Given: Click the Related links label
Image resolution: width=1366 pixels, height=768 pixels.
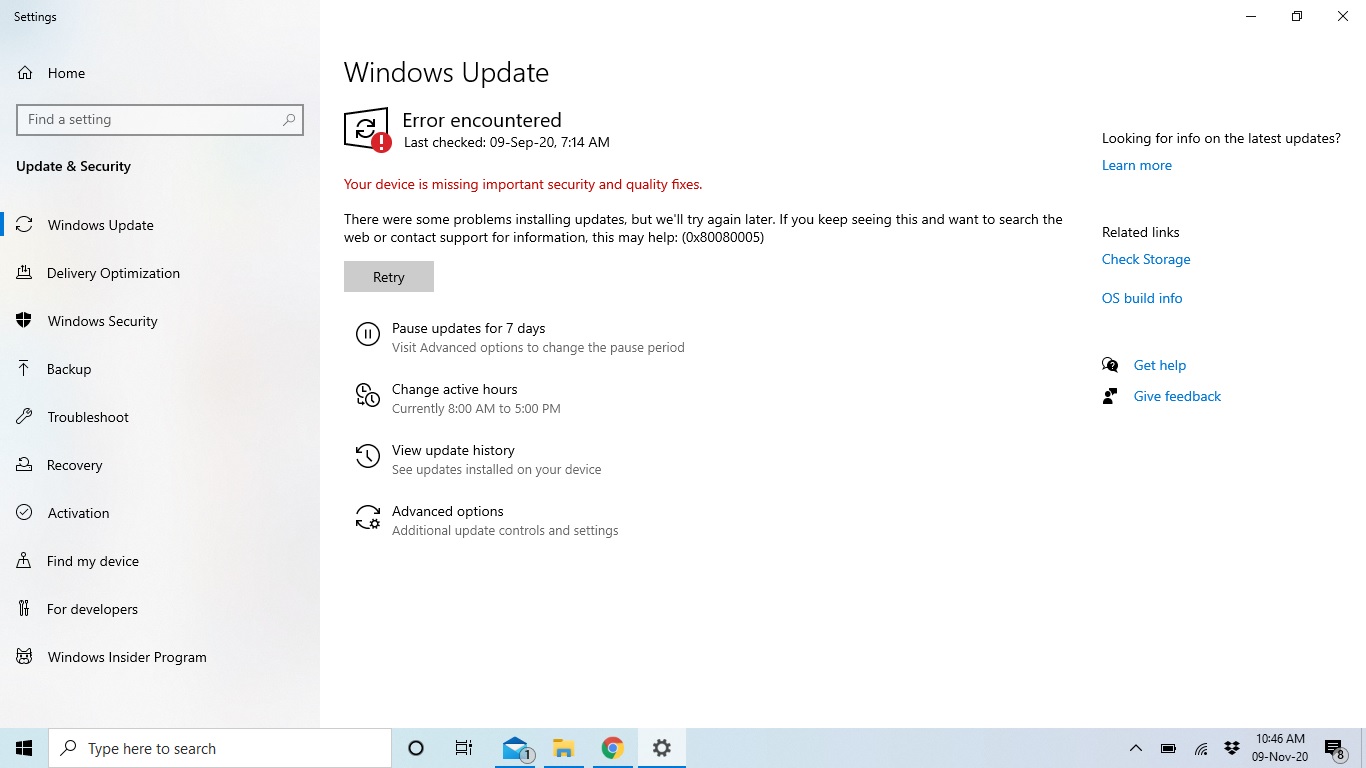Looking at the screenshot, I should (1141, 232).
